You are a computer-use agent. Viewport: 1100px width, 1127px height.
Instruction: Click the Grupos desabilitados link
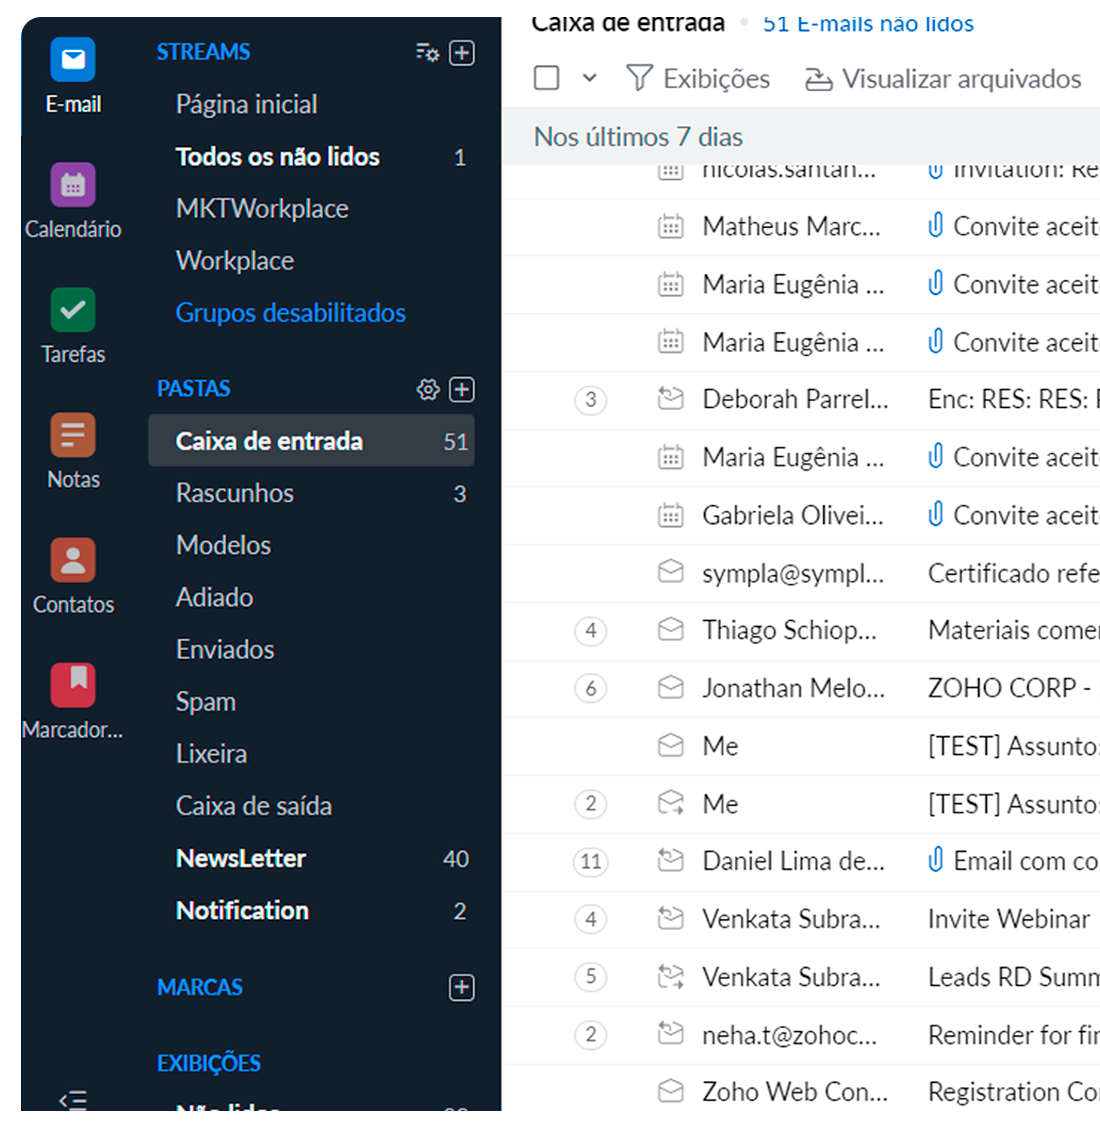291,313
